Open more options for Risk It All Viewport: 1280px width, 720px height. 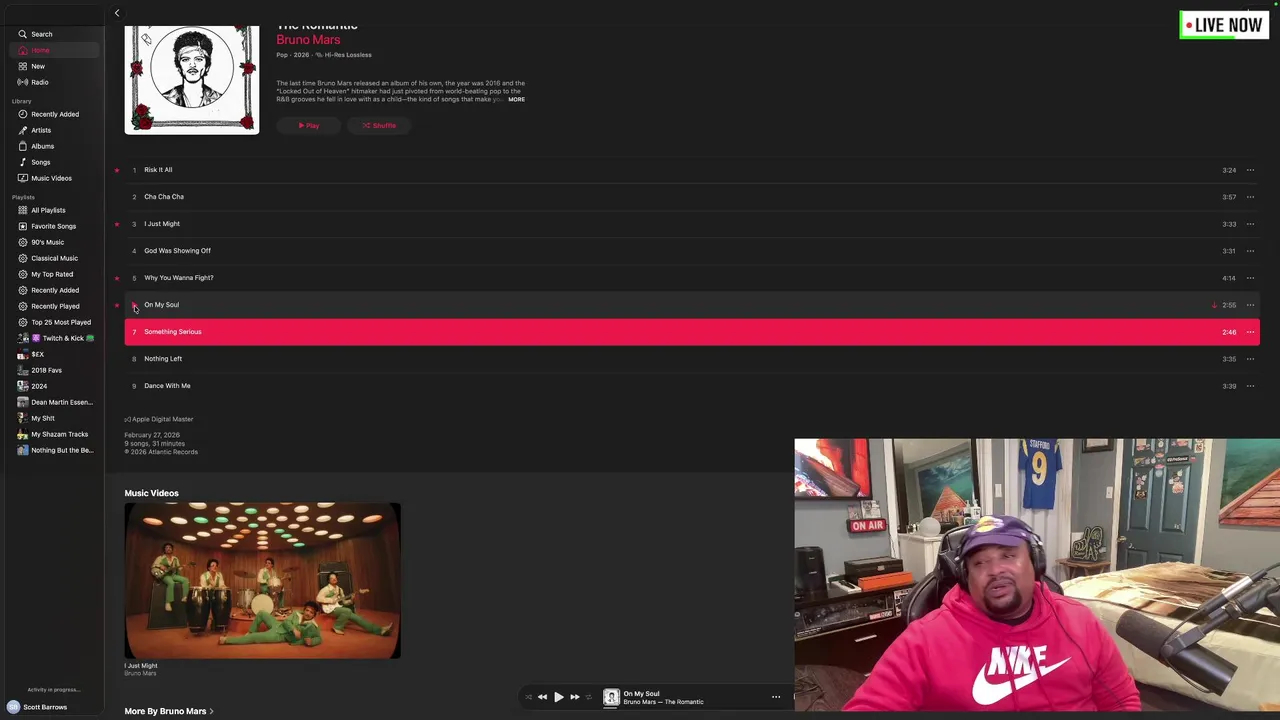[x=1250, y=170]
